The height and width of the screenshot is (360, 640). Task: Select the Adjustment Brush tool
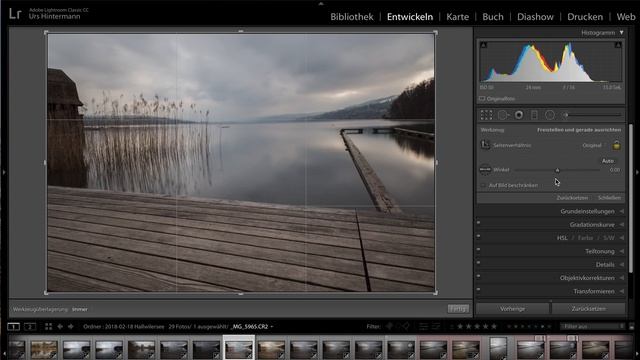pyautogui.click(x=566, y=115)
